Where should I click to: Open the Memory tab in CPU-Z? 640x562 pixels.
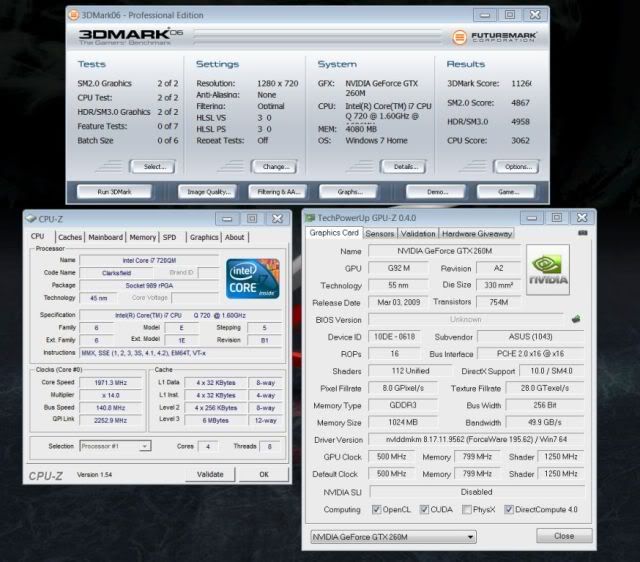(x=142, y=237)
